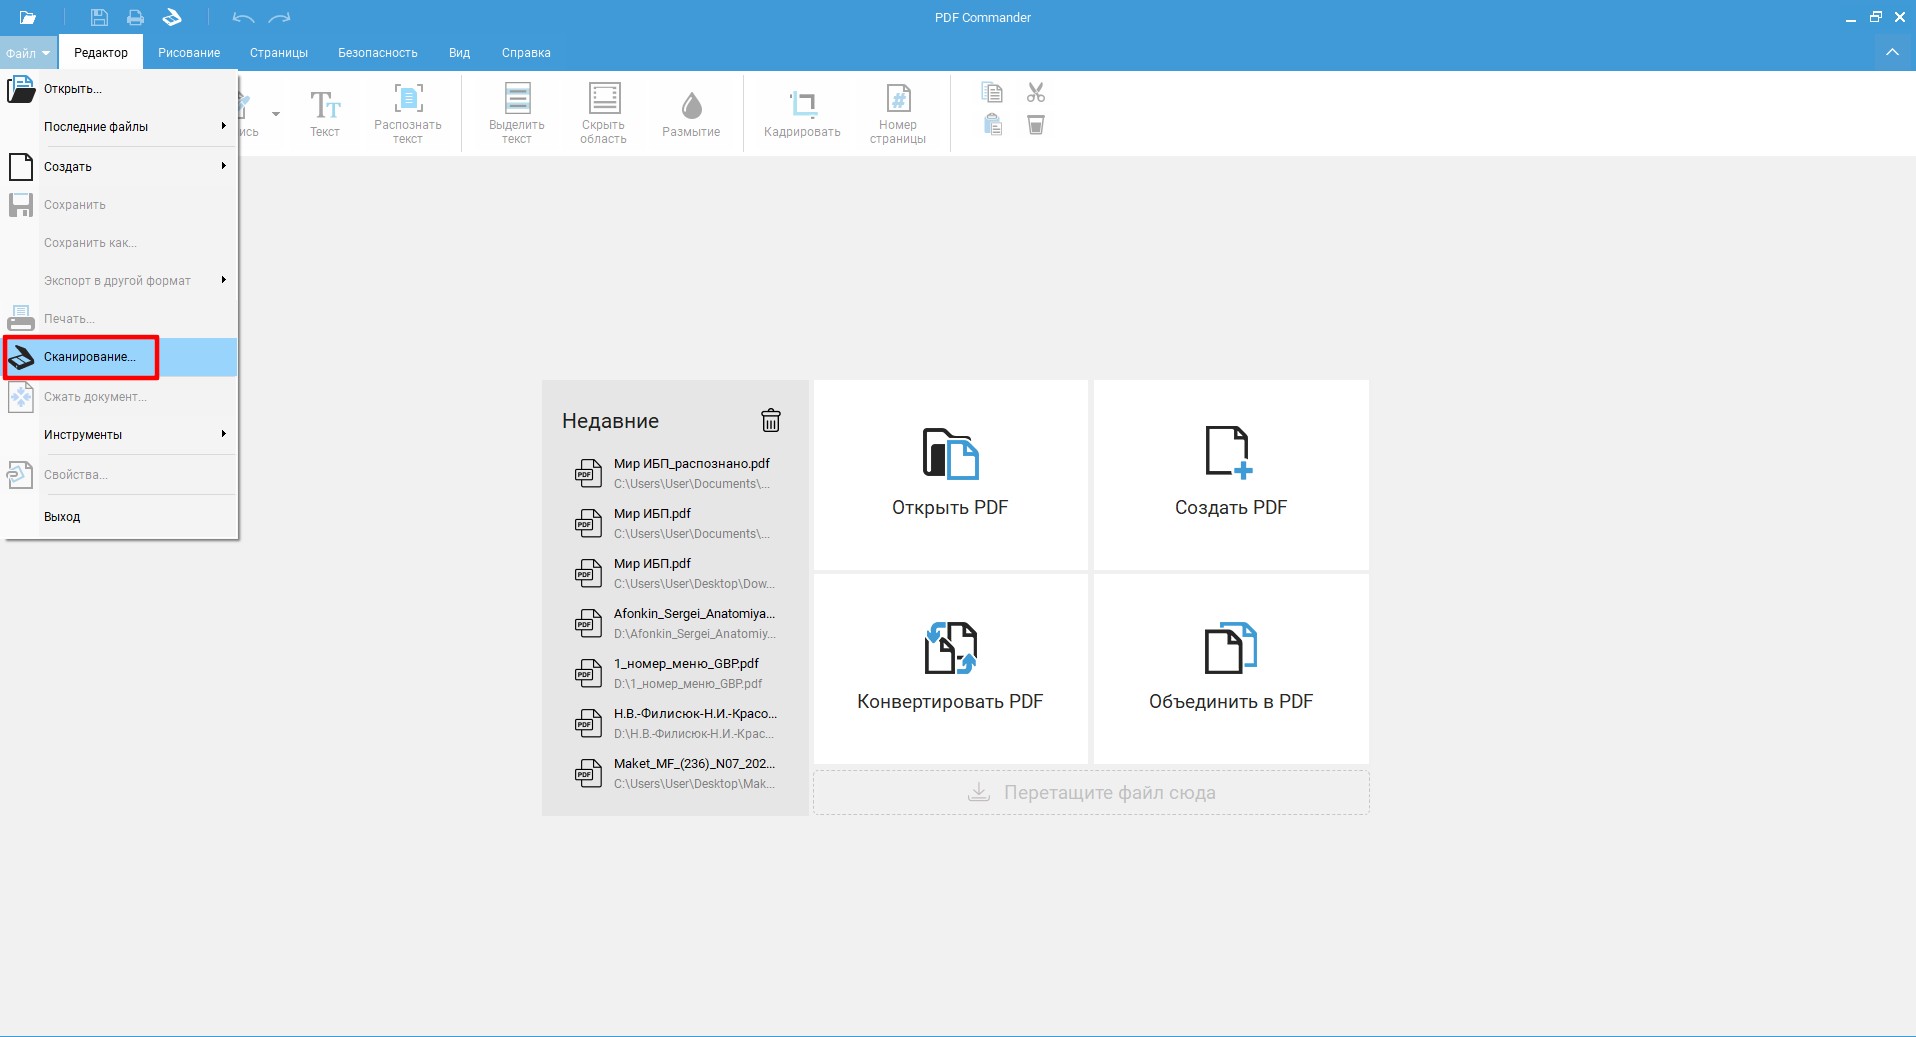This screenshot has height=1037, width=1916.
Task: Open the Страницы tab
Action: coord(279,53)
